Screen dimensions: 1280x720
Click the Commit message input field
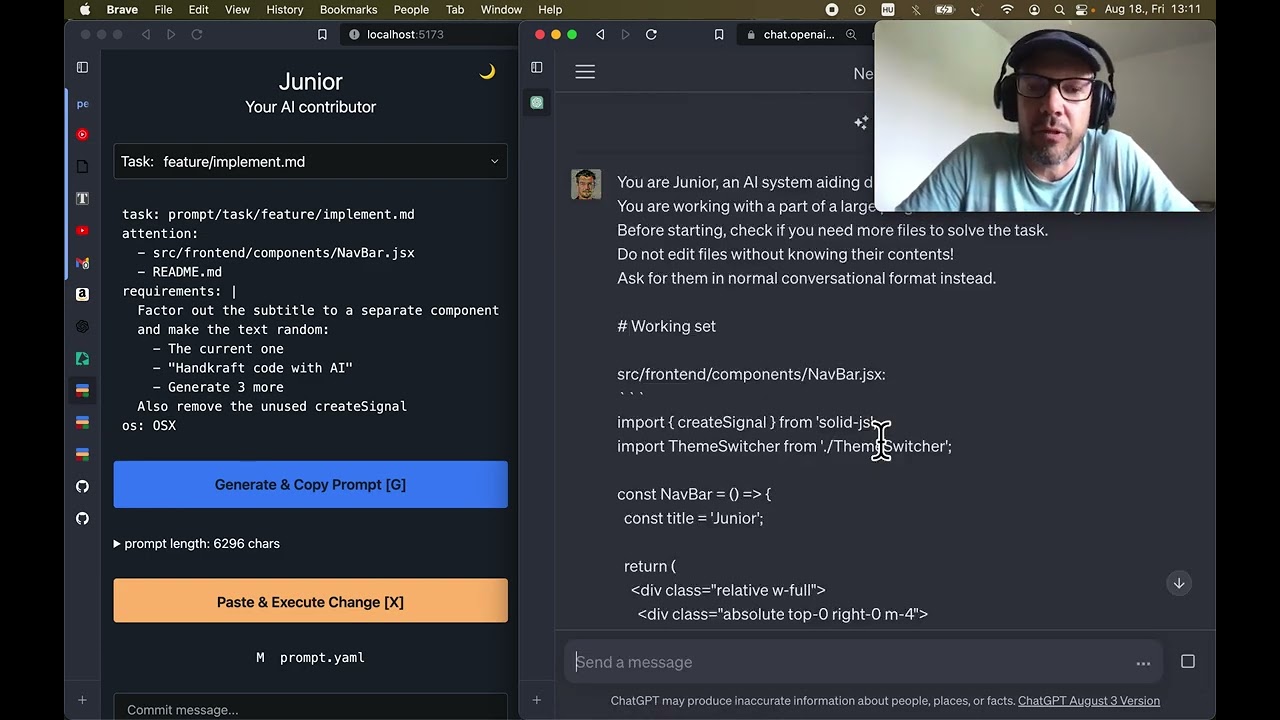click(310, 709)
